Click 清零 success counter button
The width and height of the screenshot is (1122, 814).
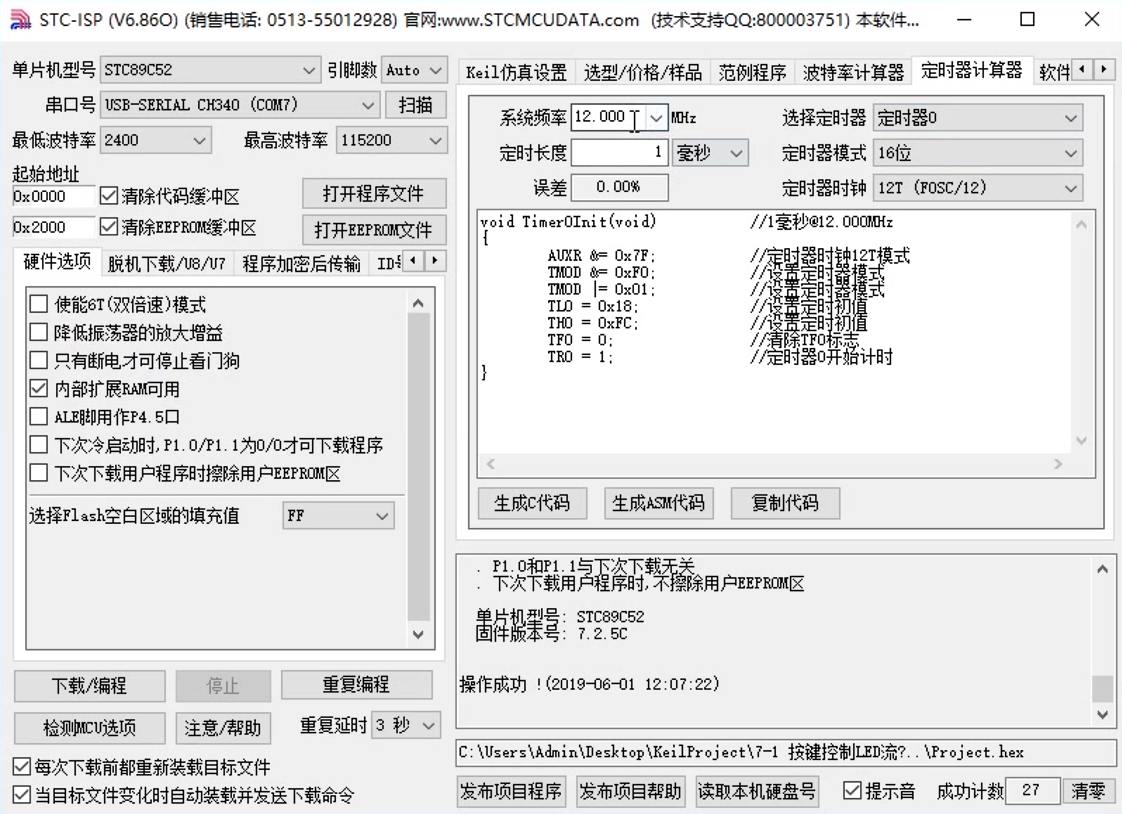pyautogui.click(x=1088, y=791)
